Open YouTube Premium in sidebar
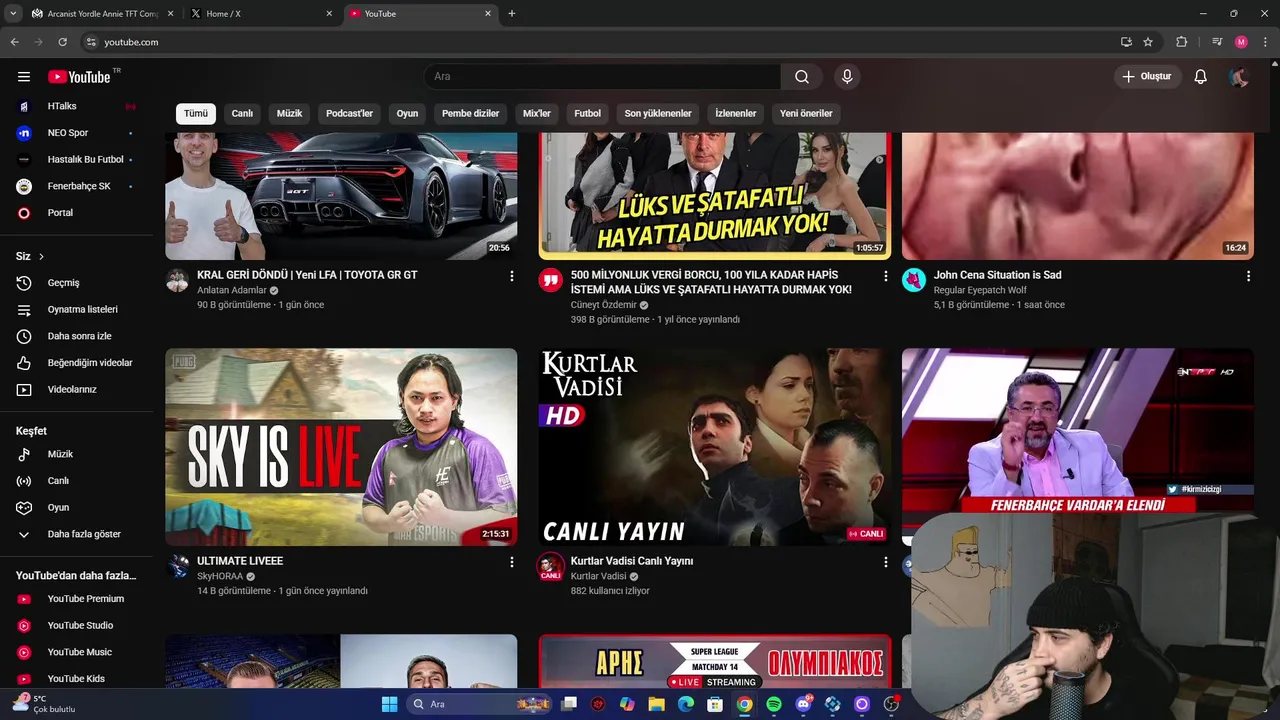 tap(83, 599)
